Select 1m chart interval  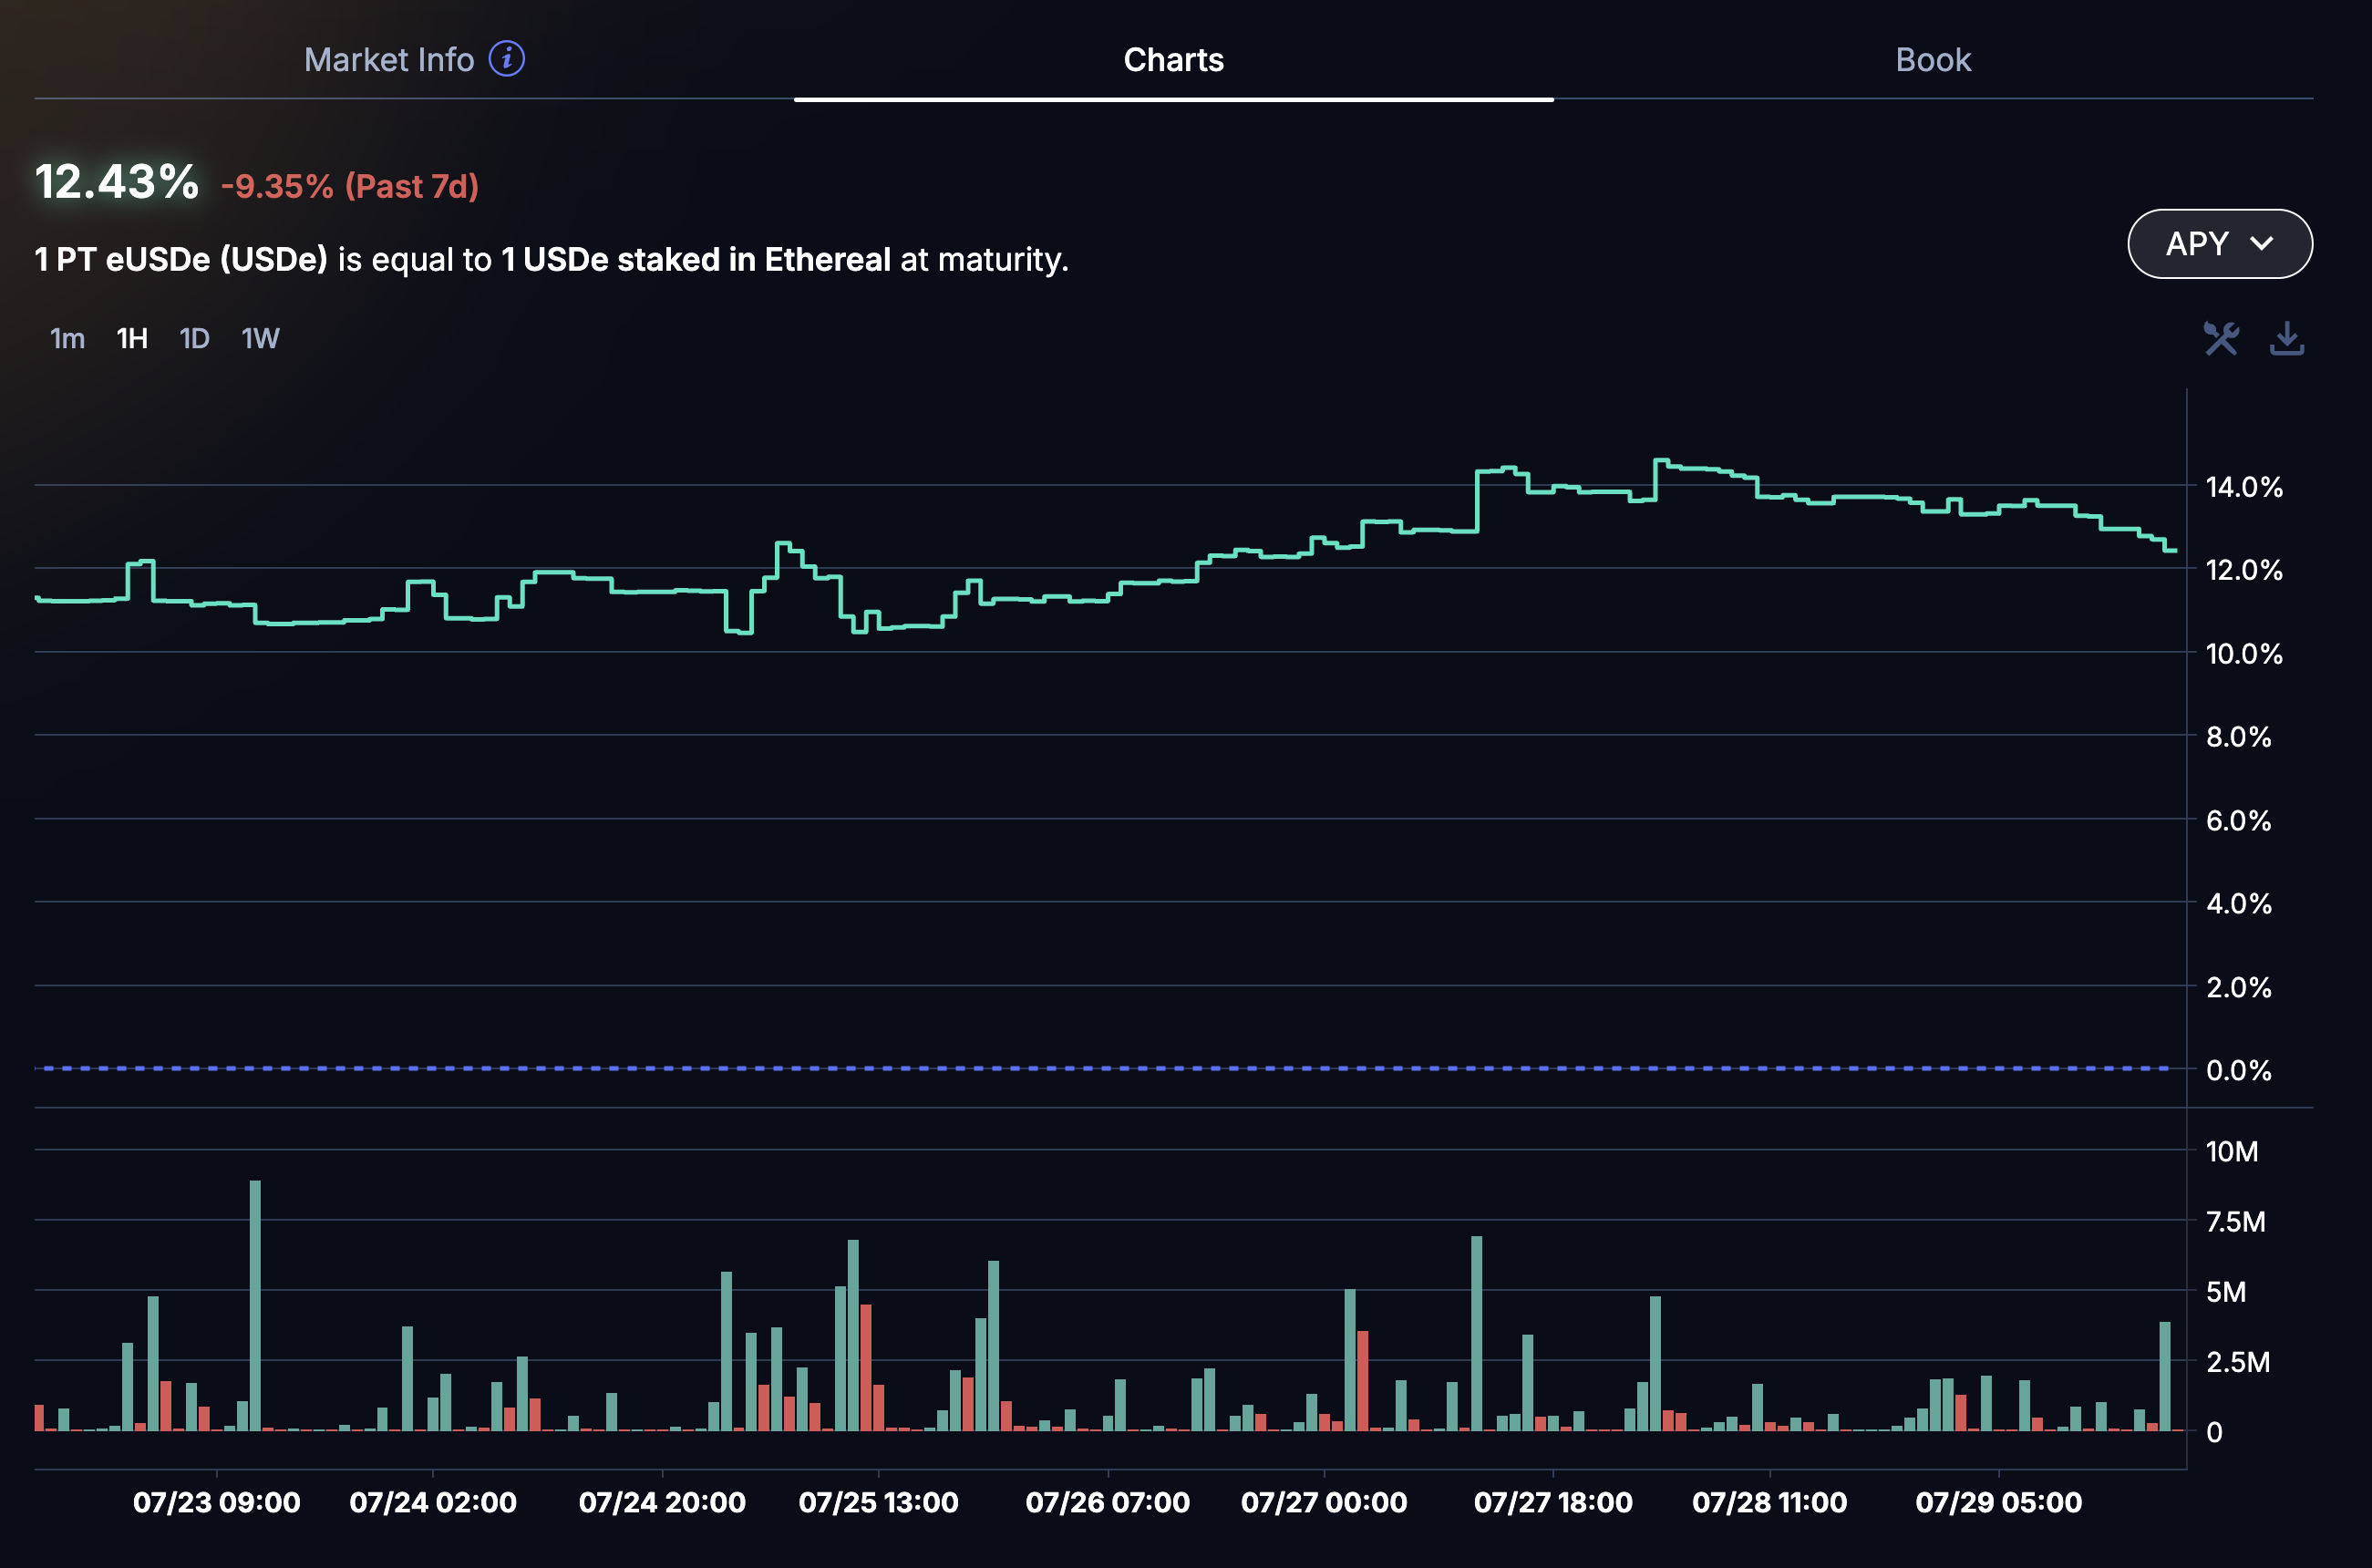(67, 339)
